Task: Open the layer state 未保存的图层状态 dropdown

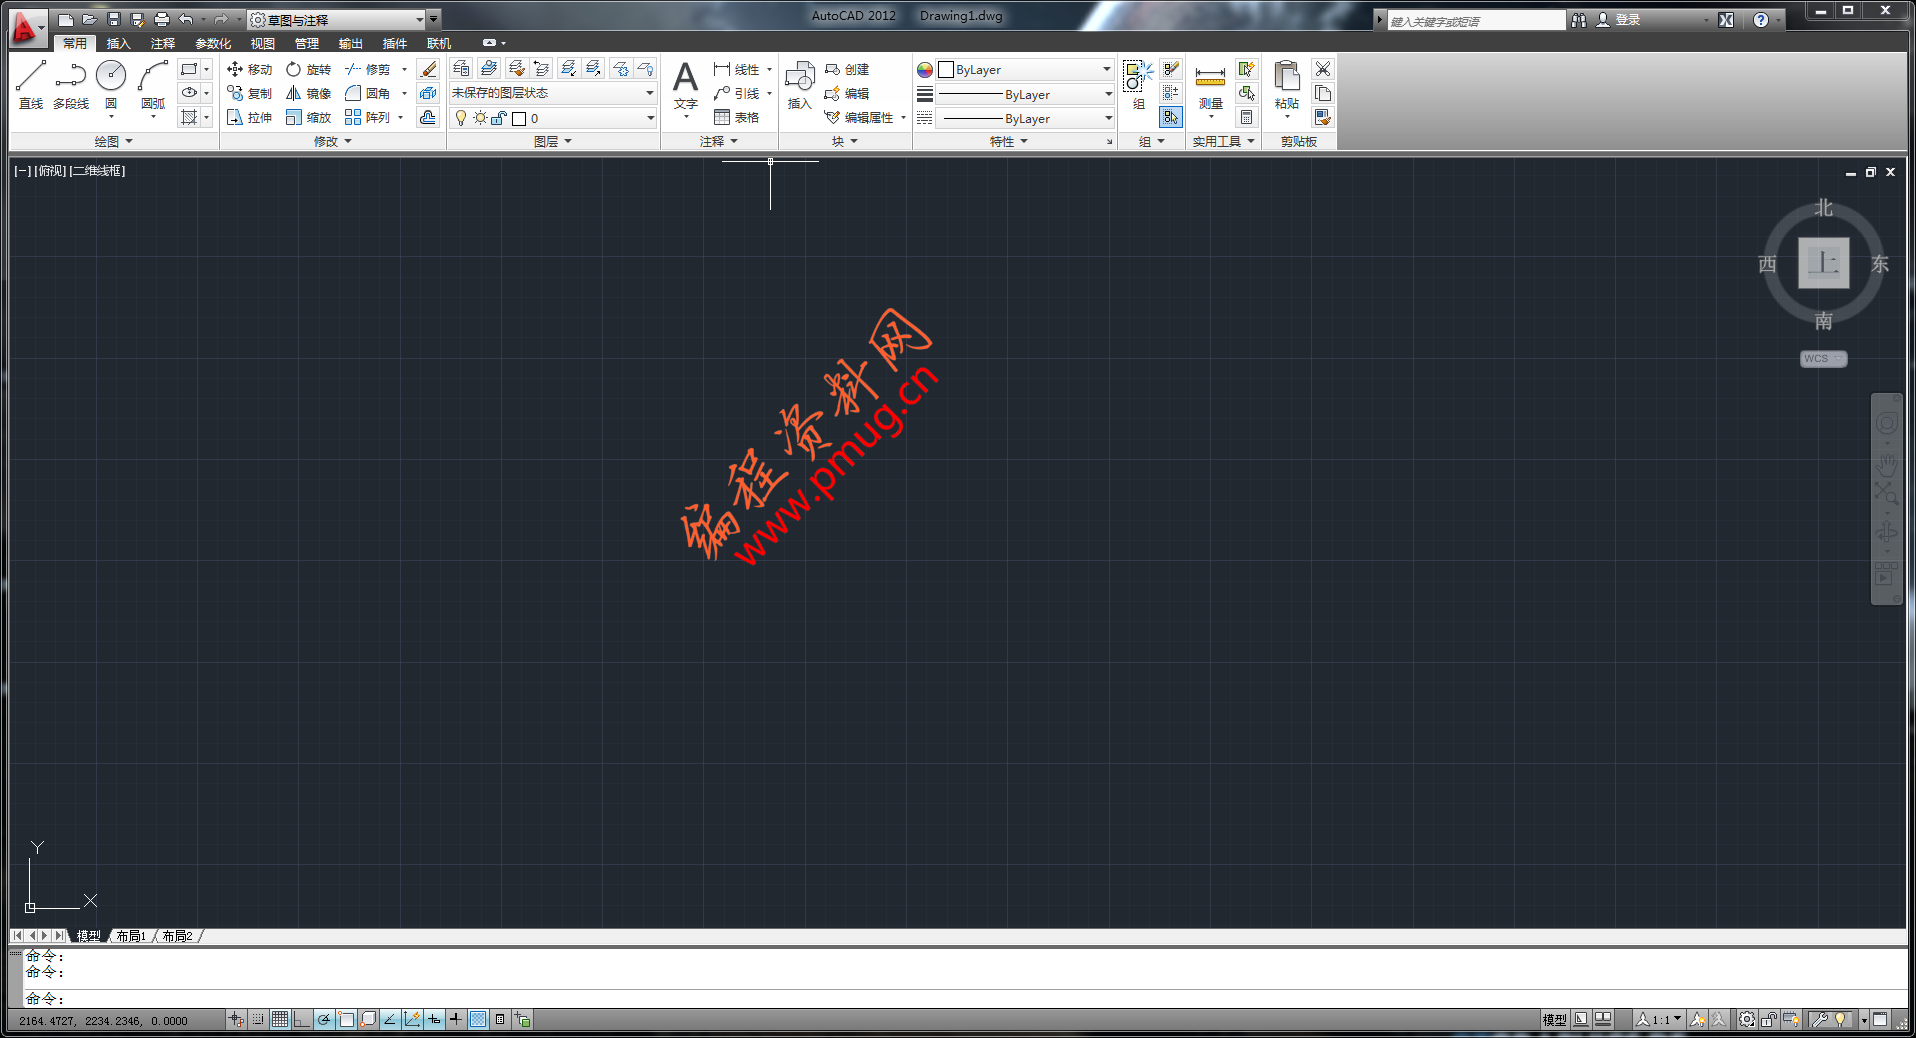Action: click(x=553, y=93)
